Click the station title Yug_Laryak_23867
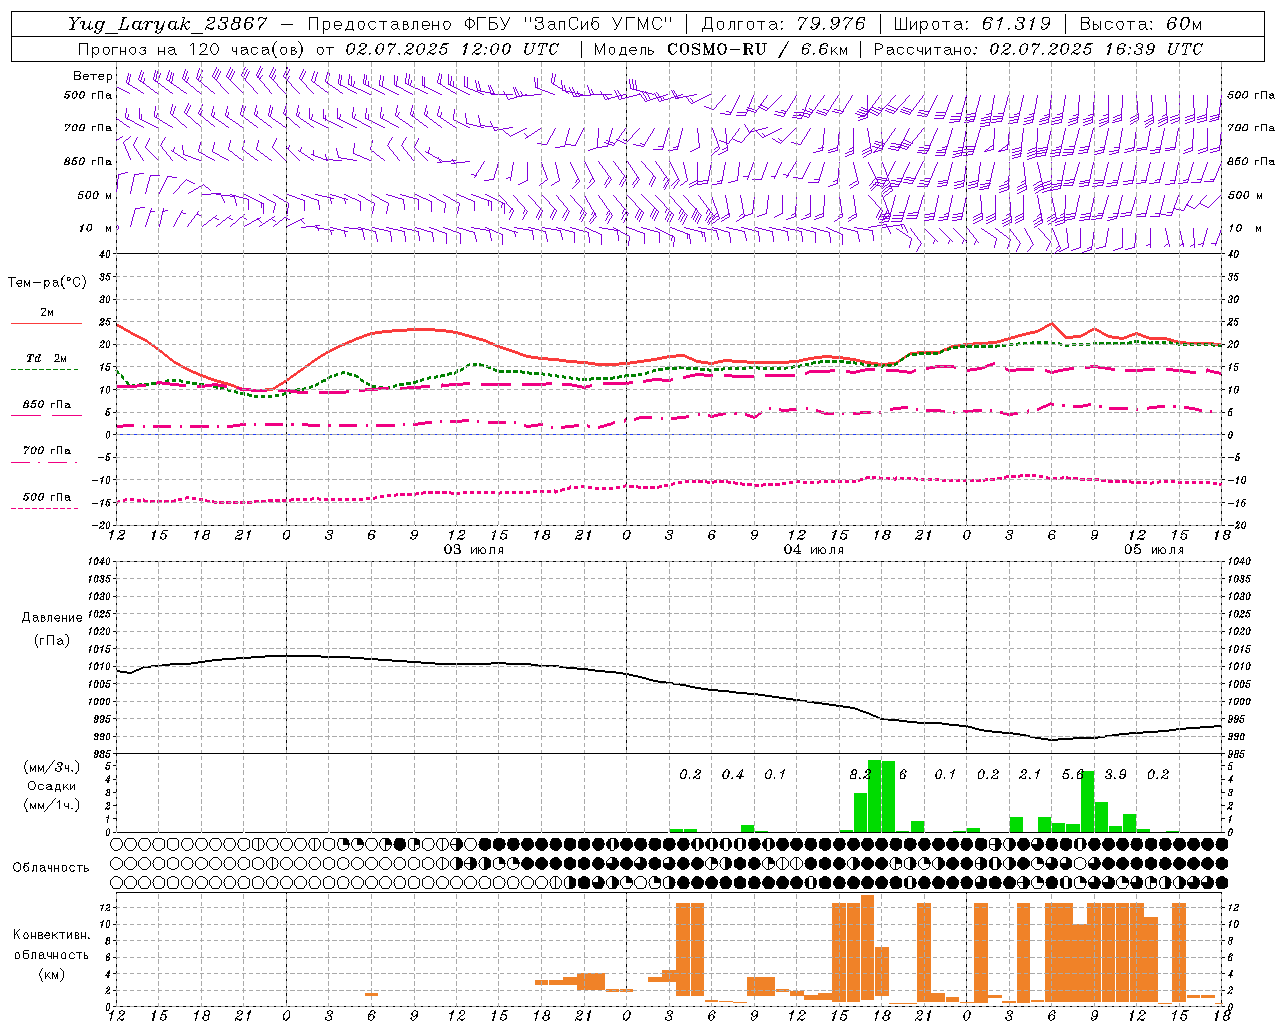 pyautogui.click(x=168, y=24)
